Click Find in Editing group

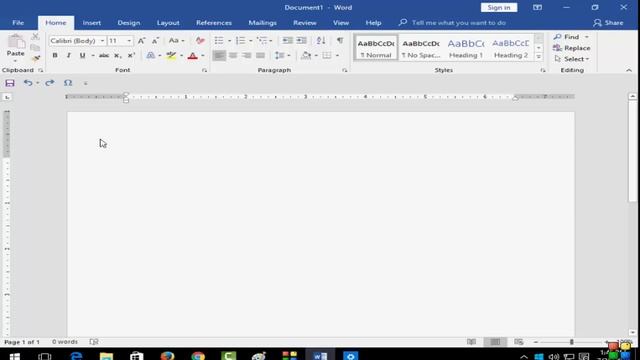tap(571, 37)
